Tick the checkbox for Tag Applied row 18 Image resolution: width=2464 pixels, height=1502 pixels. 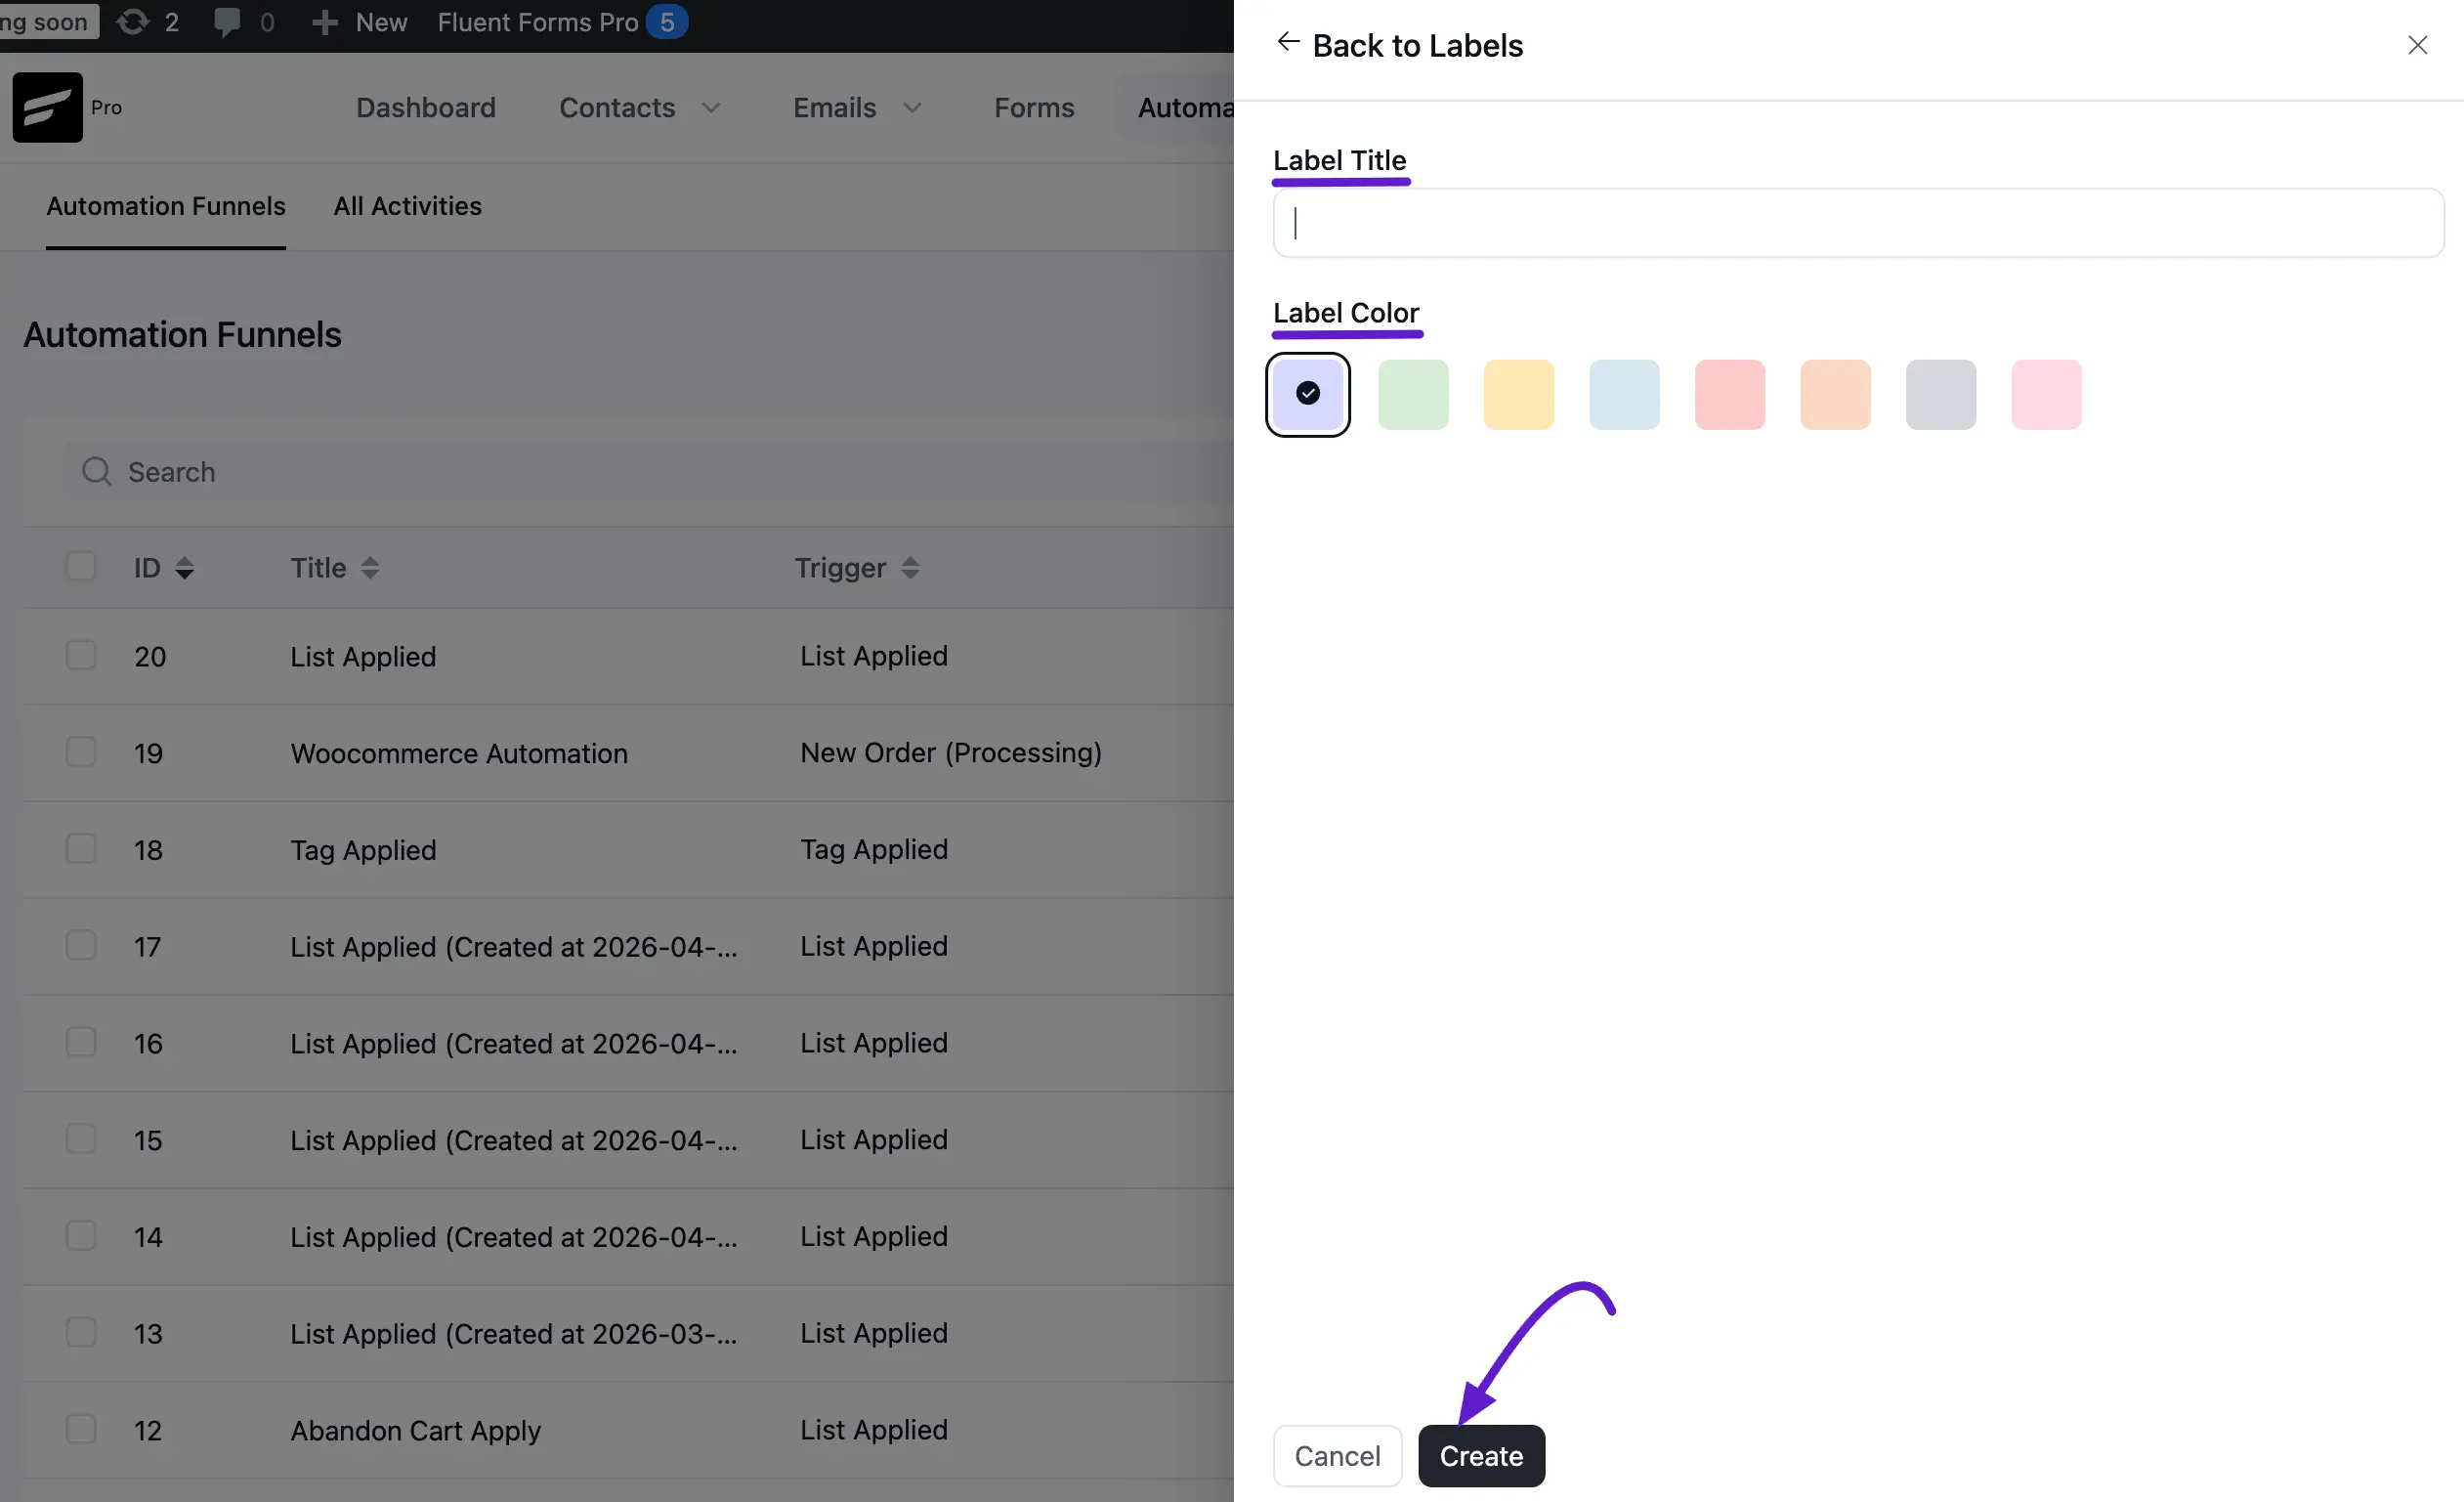tap(81, 849)
